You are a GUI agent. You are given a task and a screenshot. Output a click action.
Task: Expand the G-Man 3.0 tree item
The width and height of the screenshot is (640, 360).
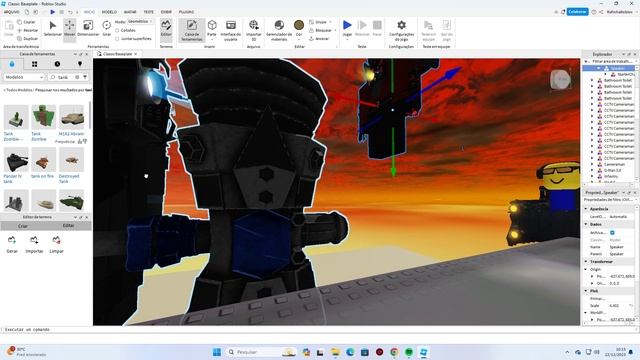point(592,170)
